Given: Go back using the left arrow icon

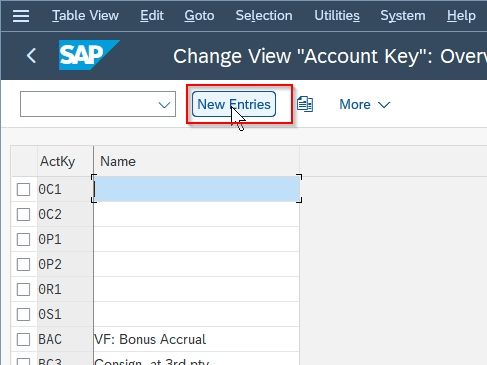Looking at the screenshot, I should pyautogui.click(x=31, y=55).
